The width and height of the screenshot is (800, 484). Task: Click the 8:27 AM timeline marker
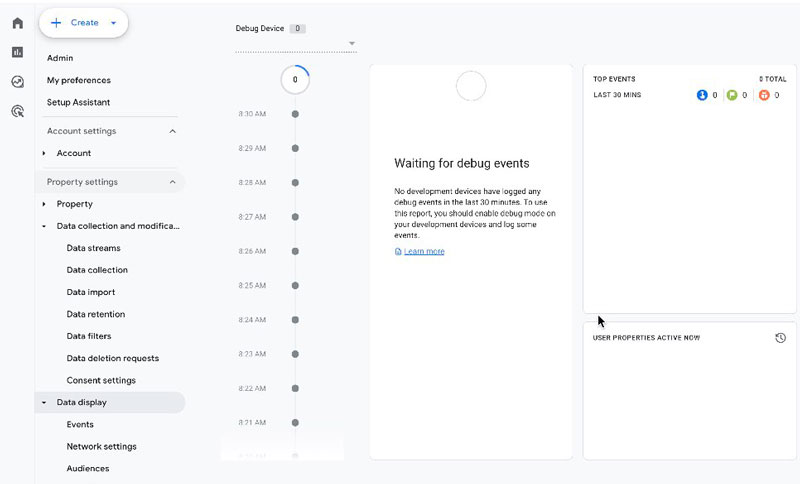pos(294,217)
